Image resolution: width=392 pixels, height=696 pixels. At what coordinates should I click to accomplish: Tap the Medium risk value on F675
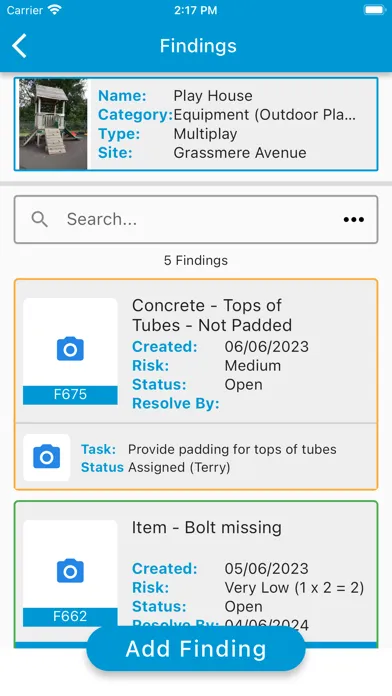point(253,365)
